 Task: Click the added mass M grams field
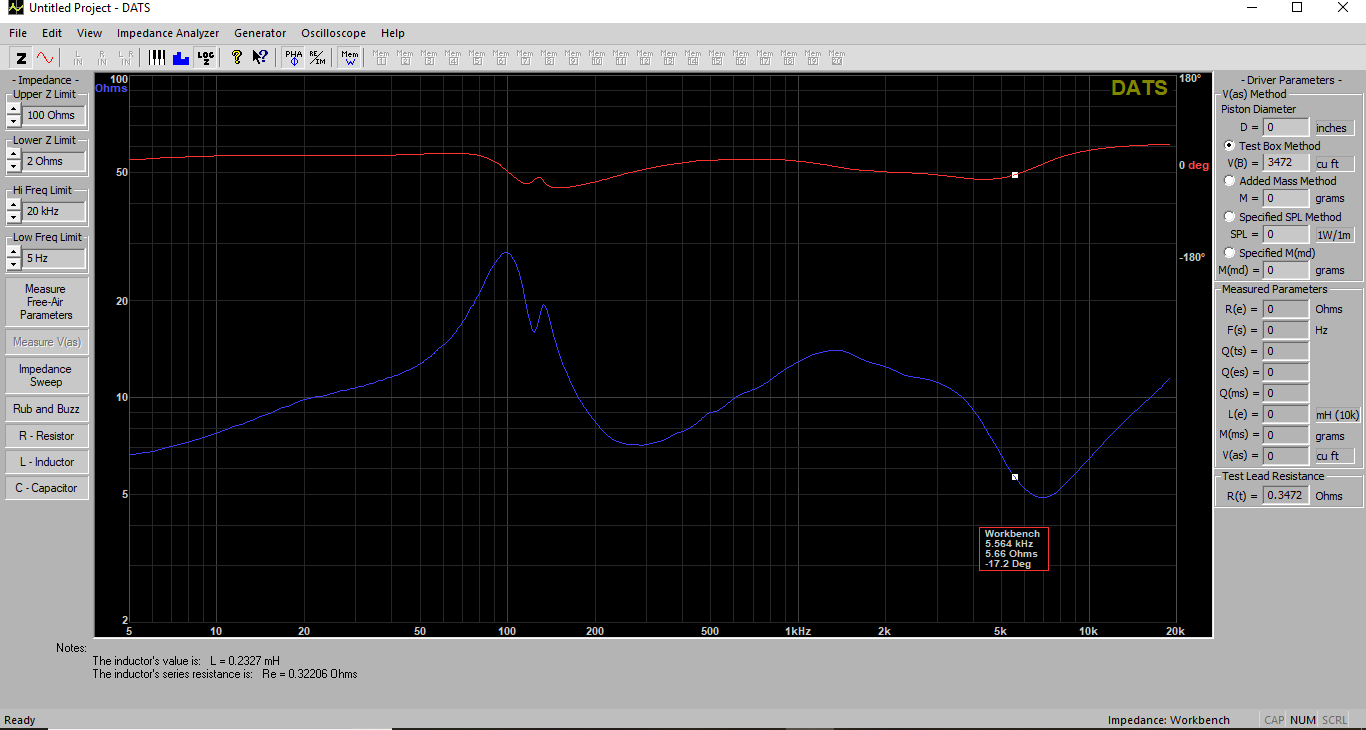coord(1286,198)
